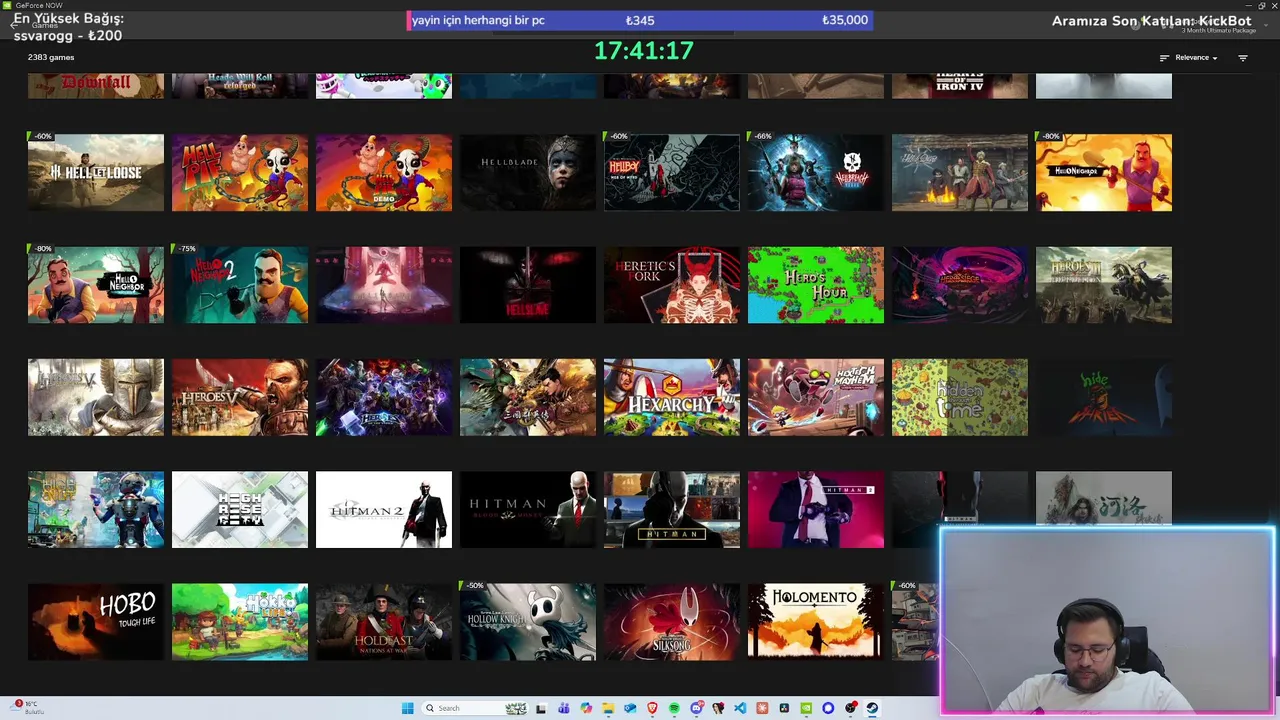The image size is (1280, 720).
Task: Open DaVinci Resolve from the taskbar
Action: click(x=784, y=708)
